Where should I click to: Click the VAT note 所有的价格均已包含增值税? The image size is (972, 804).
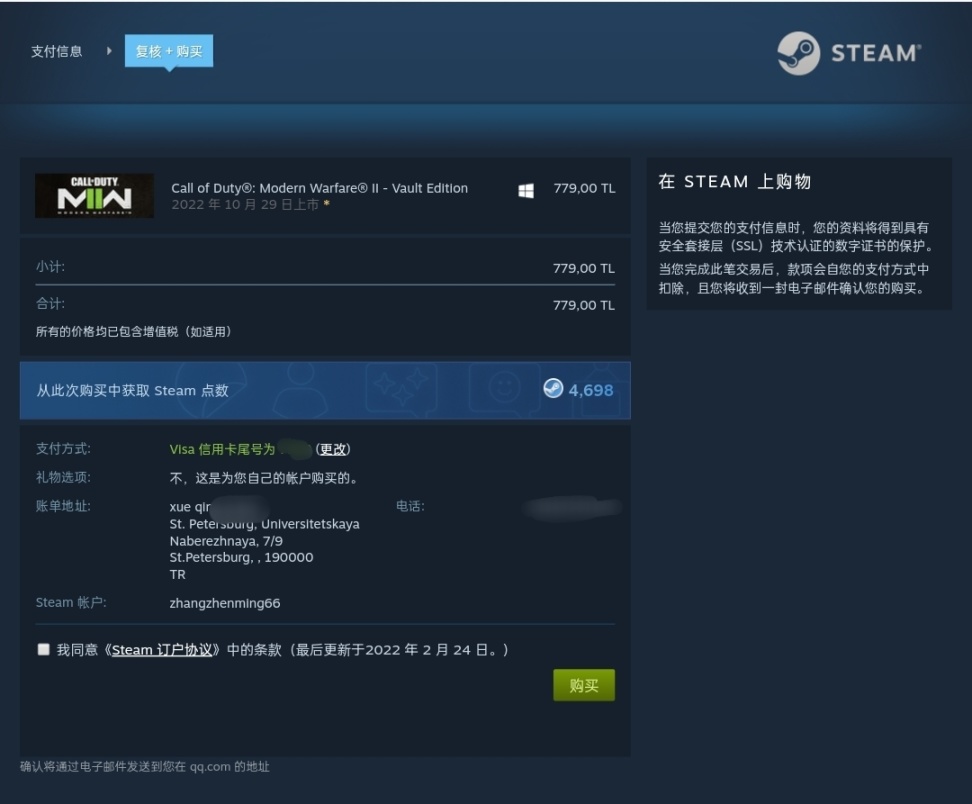(134, 332)
